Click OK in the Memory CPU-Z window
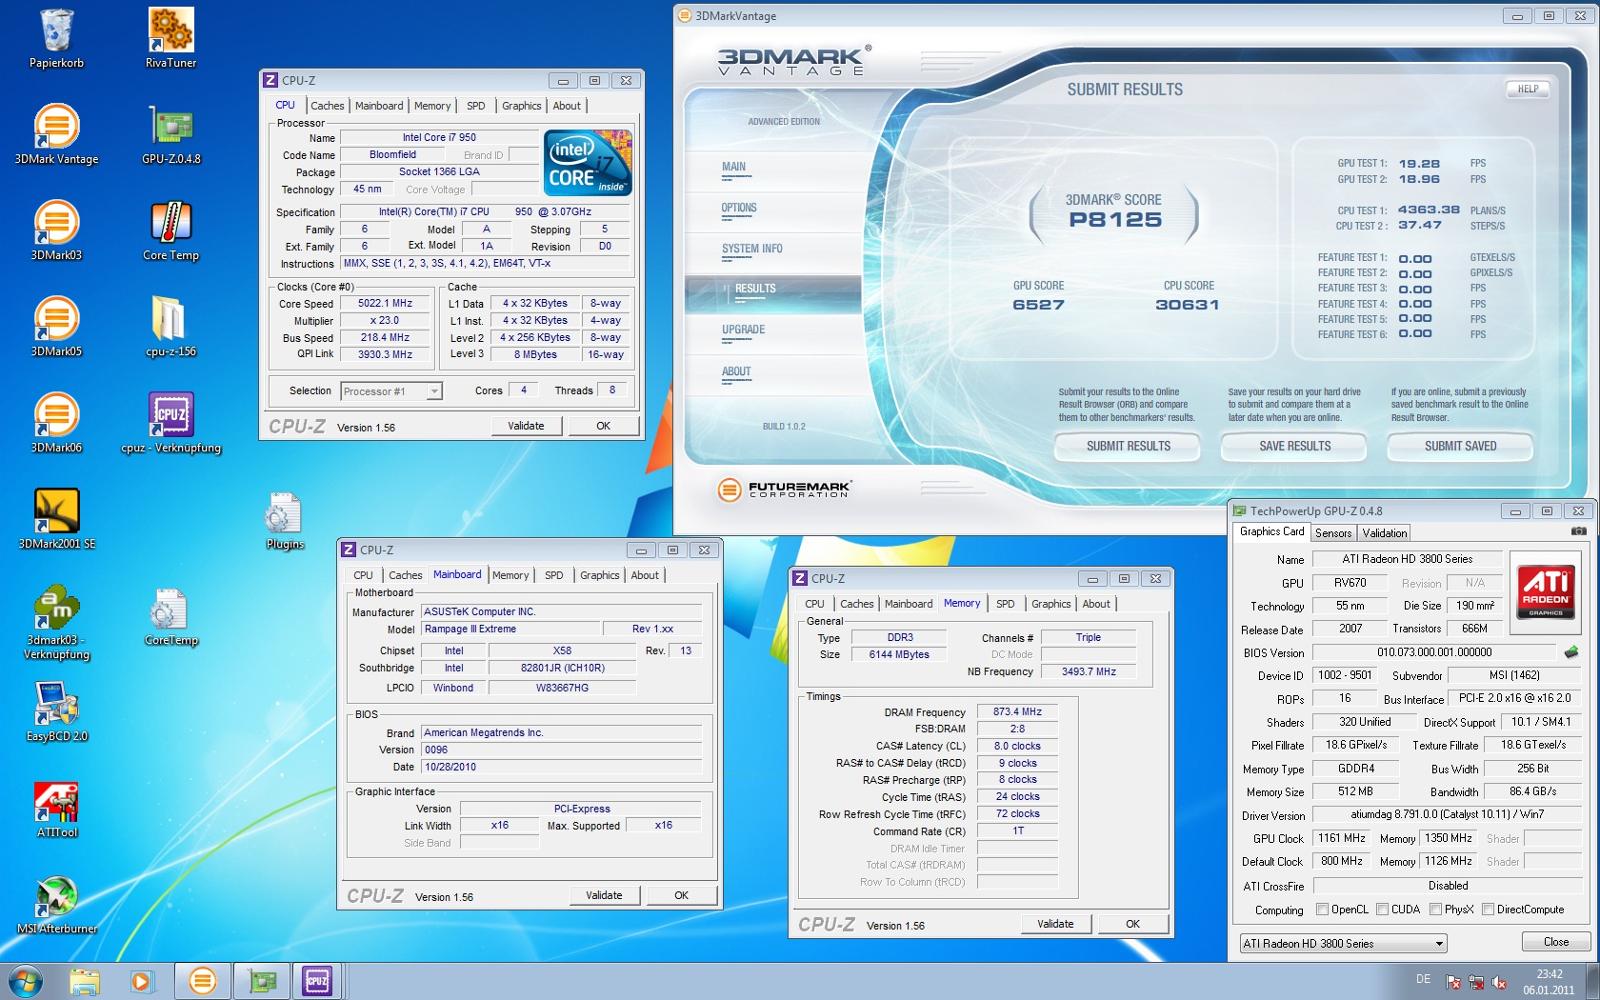The image size is (1600, 1000). 1132,924
